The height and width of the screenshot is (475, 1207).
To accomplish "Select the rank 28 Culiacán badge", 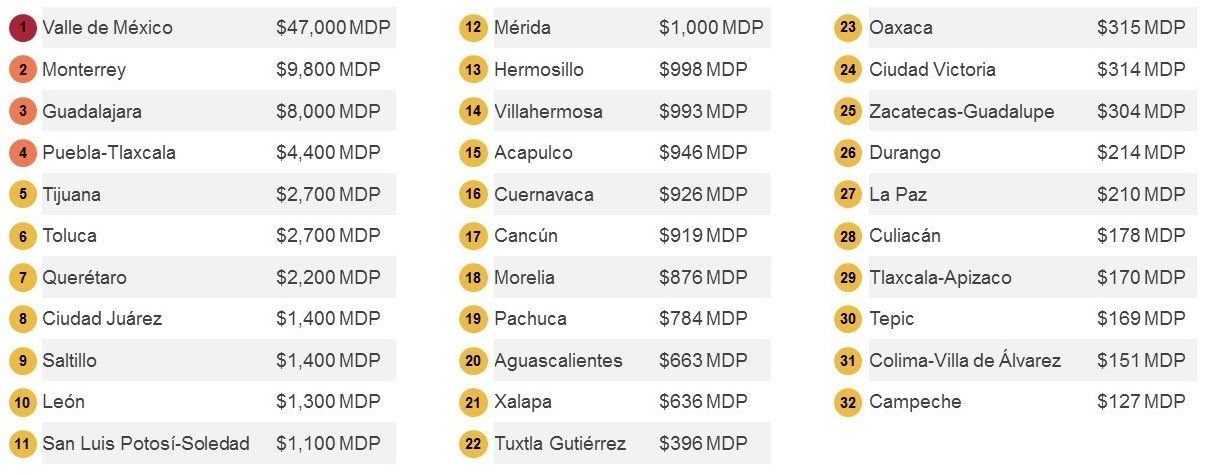I will (848, 236).
